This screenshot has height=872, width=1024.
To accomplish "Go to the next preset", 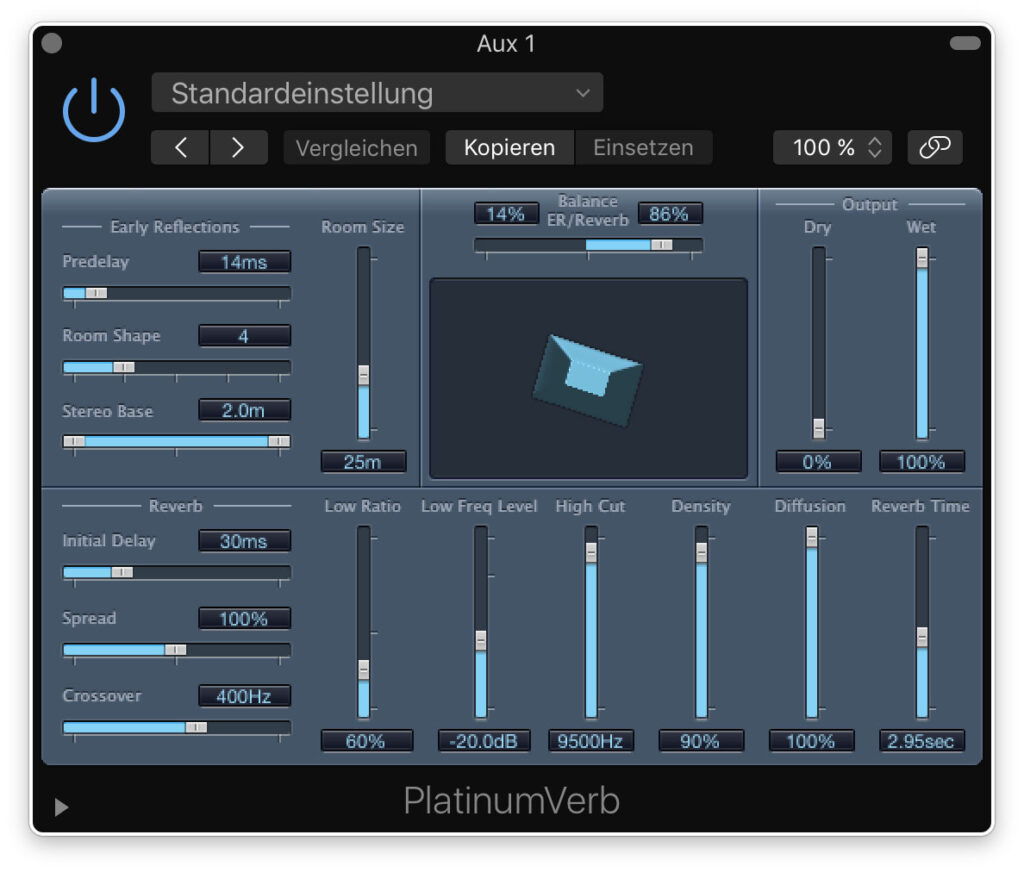I will [x=238, y=148].
